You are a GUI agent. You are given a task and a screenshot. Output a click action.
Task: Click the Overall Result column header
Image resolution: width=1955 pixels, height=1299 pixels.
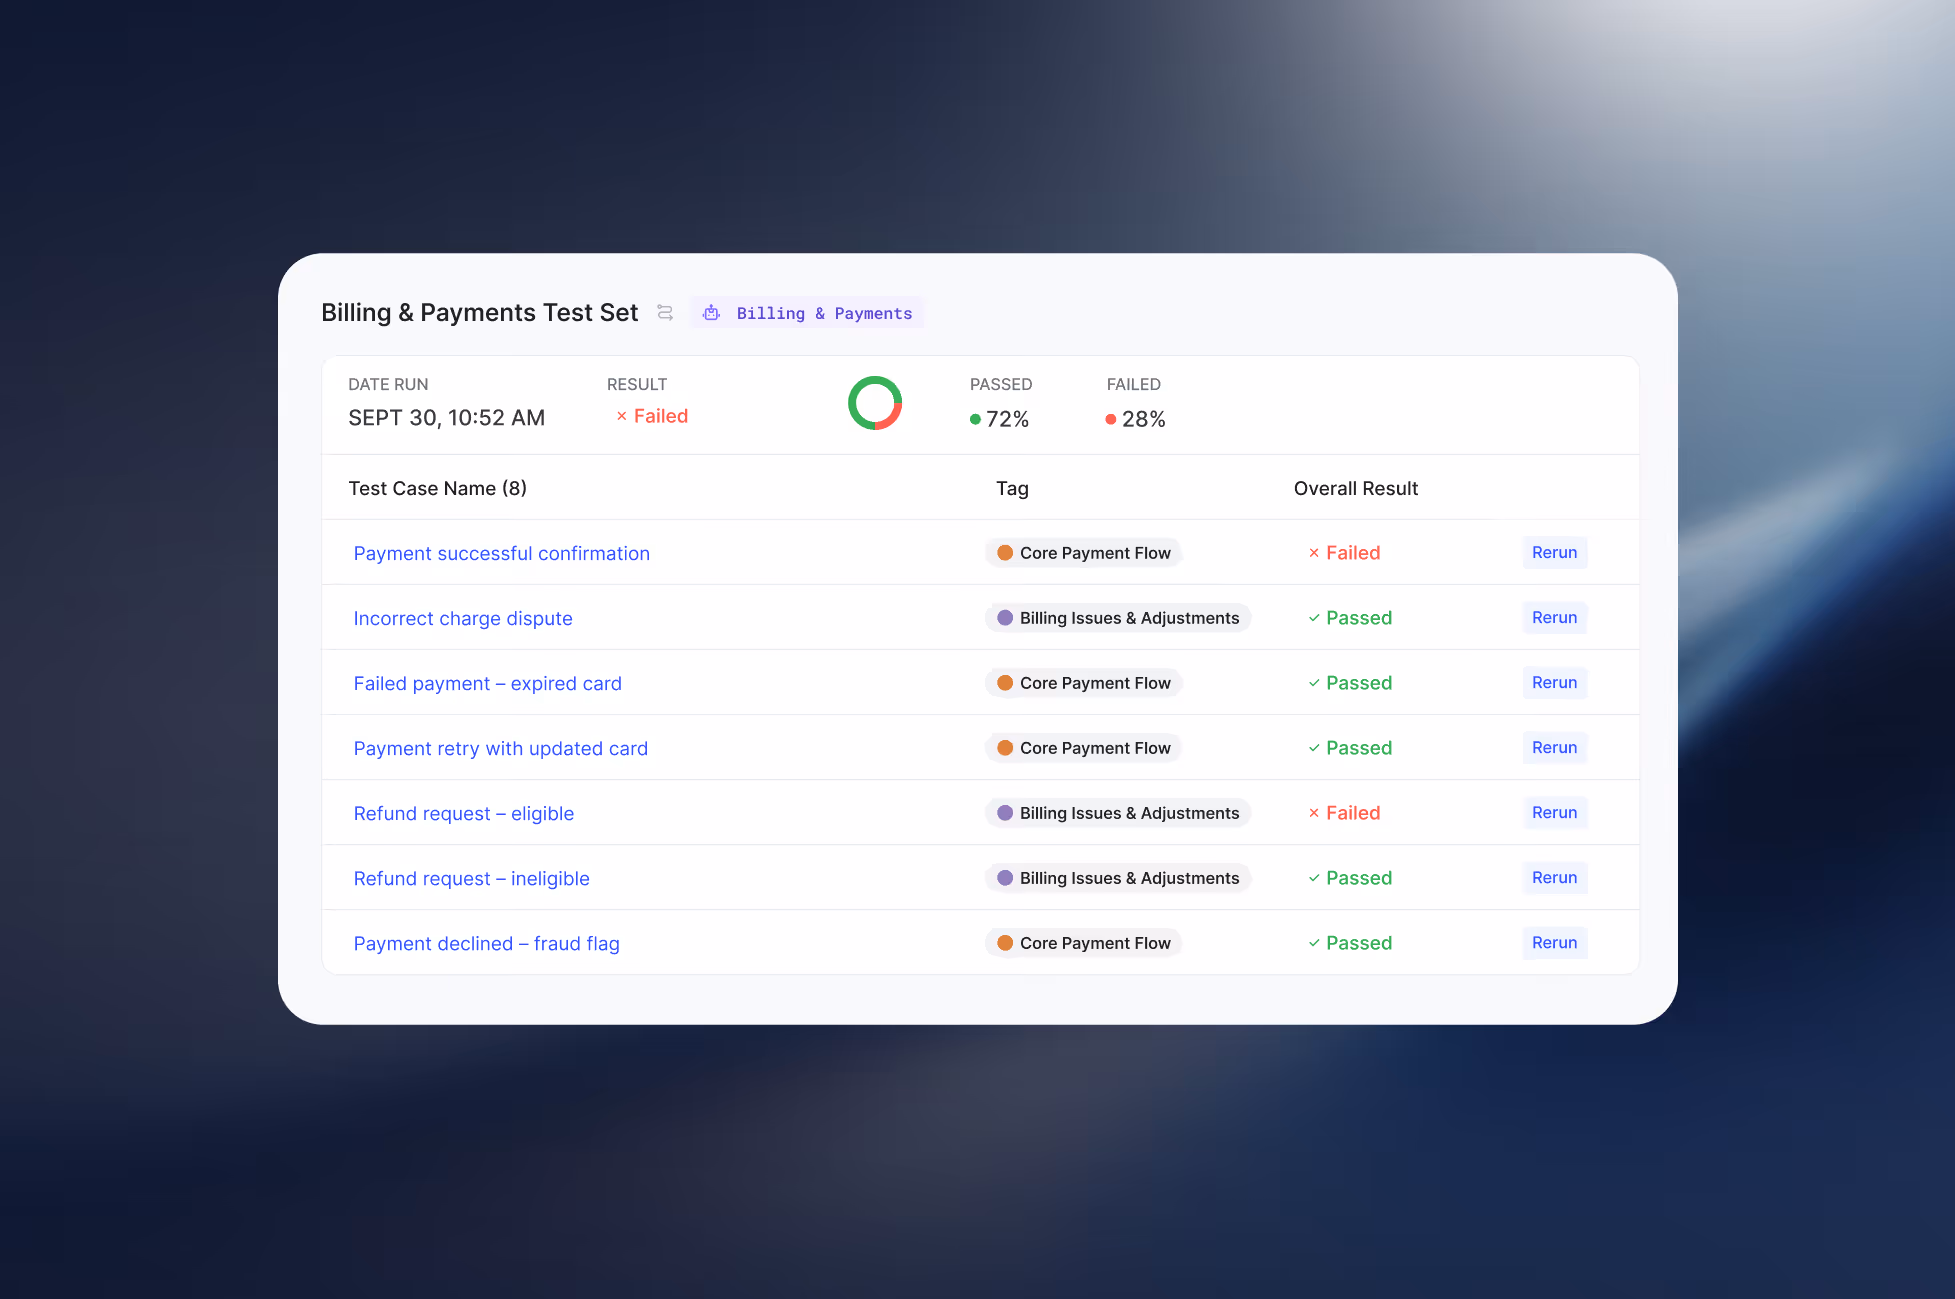coord(1355,488)
